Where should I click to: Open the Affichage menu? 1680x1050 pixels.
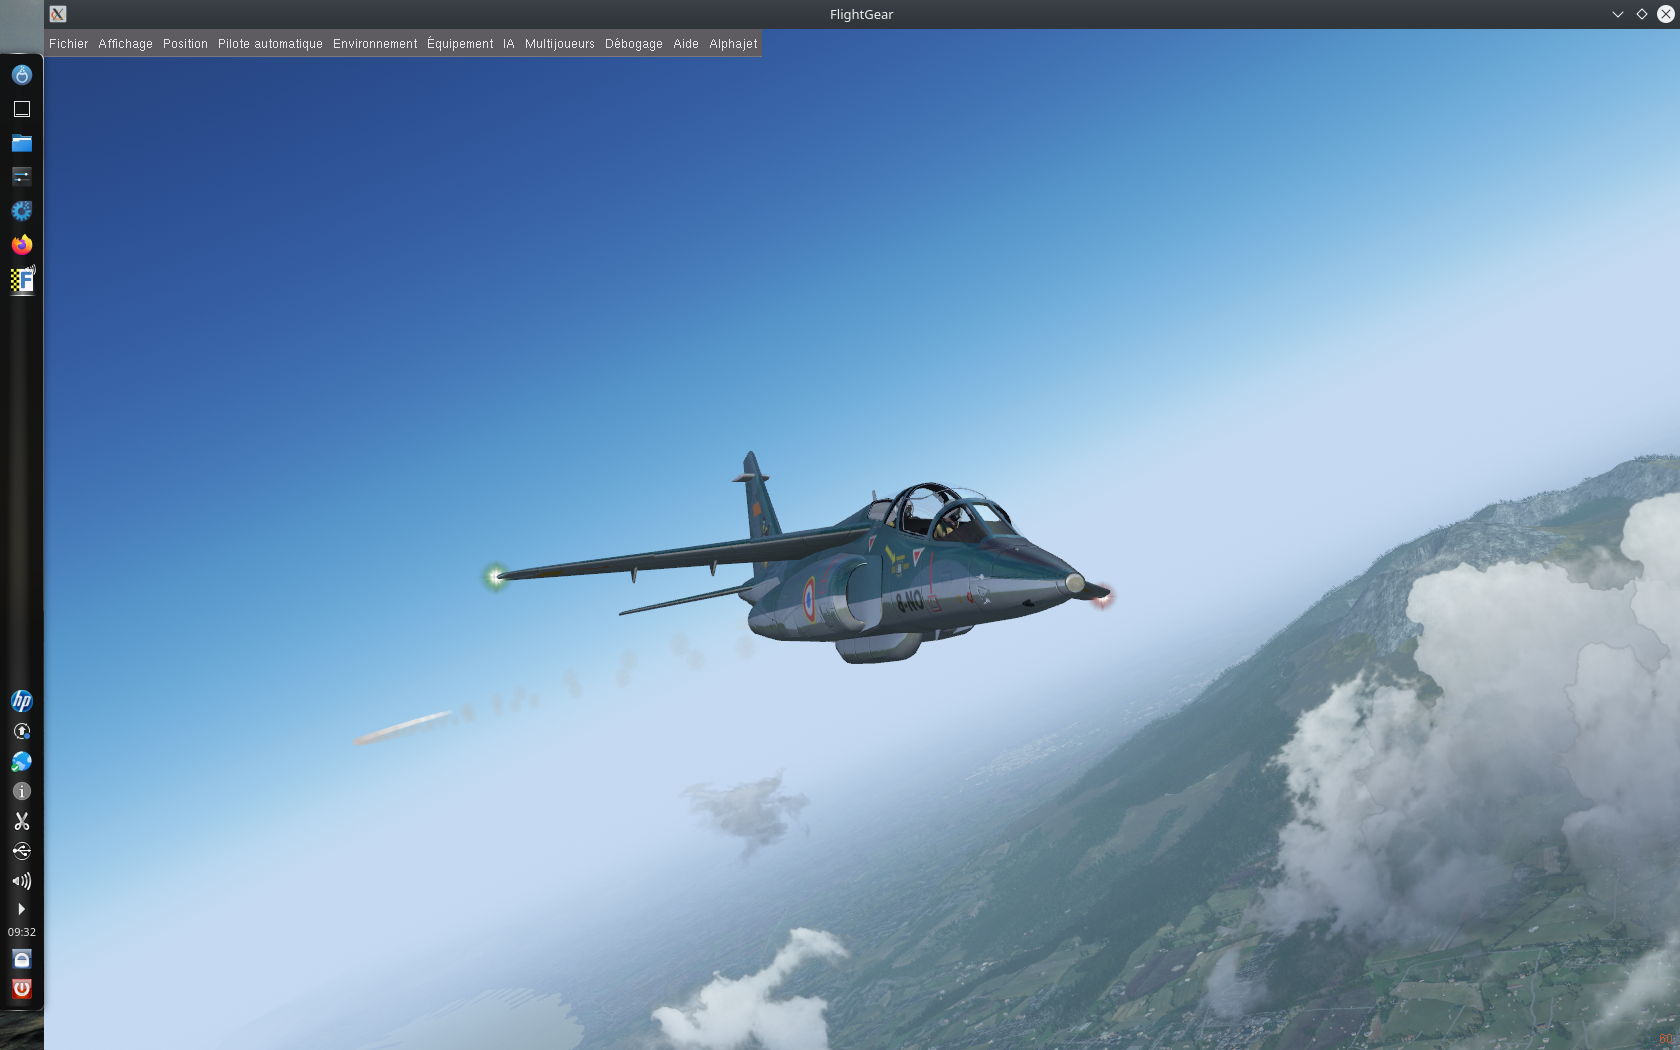click(x=125, y=44)
